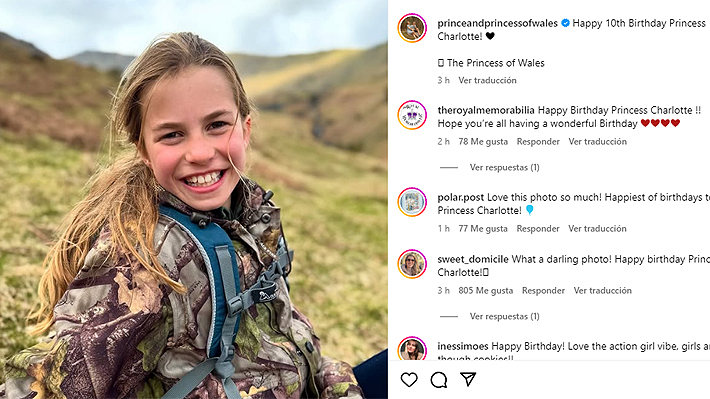Reply to sweet_domicile's comment
710x399 pixels.
click(x=543, y=290)
